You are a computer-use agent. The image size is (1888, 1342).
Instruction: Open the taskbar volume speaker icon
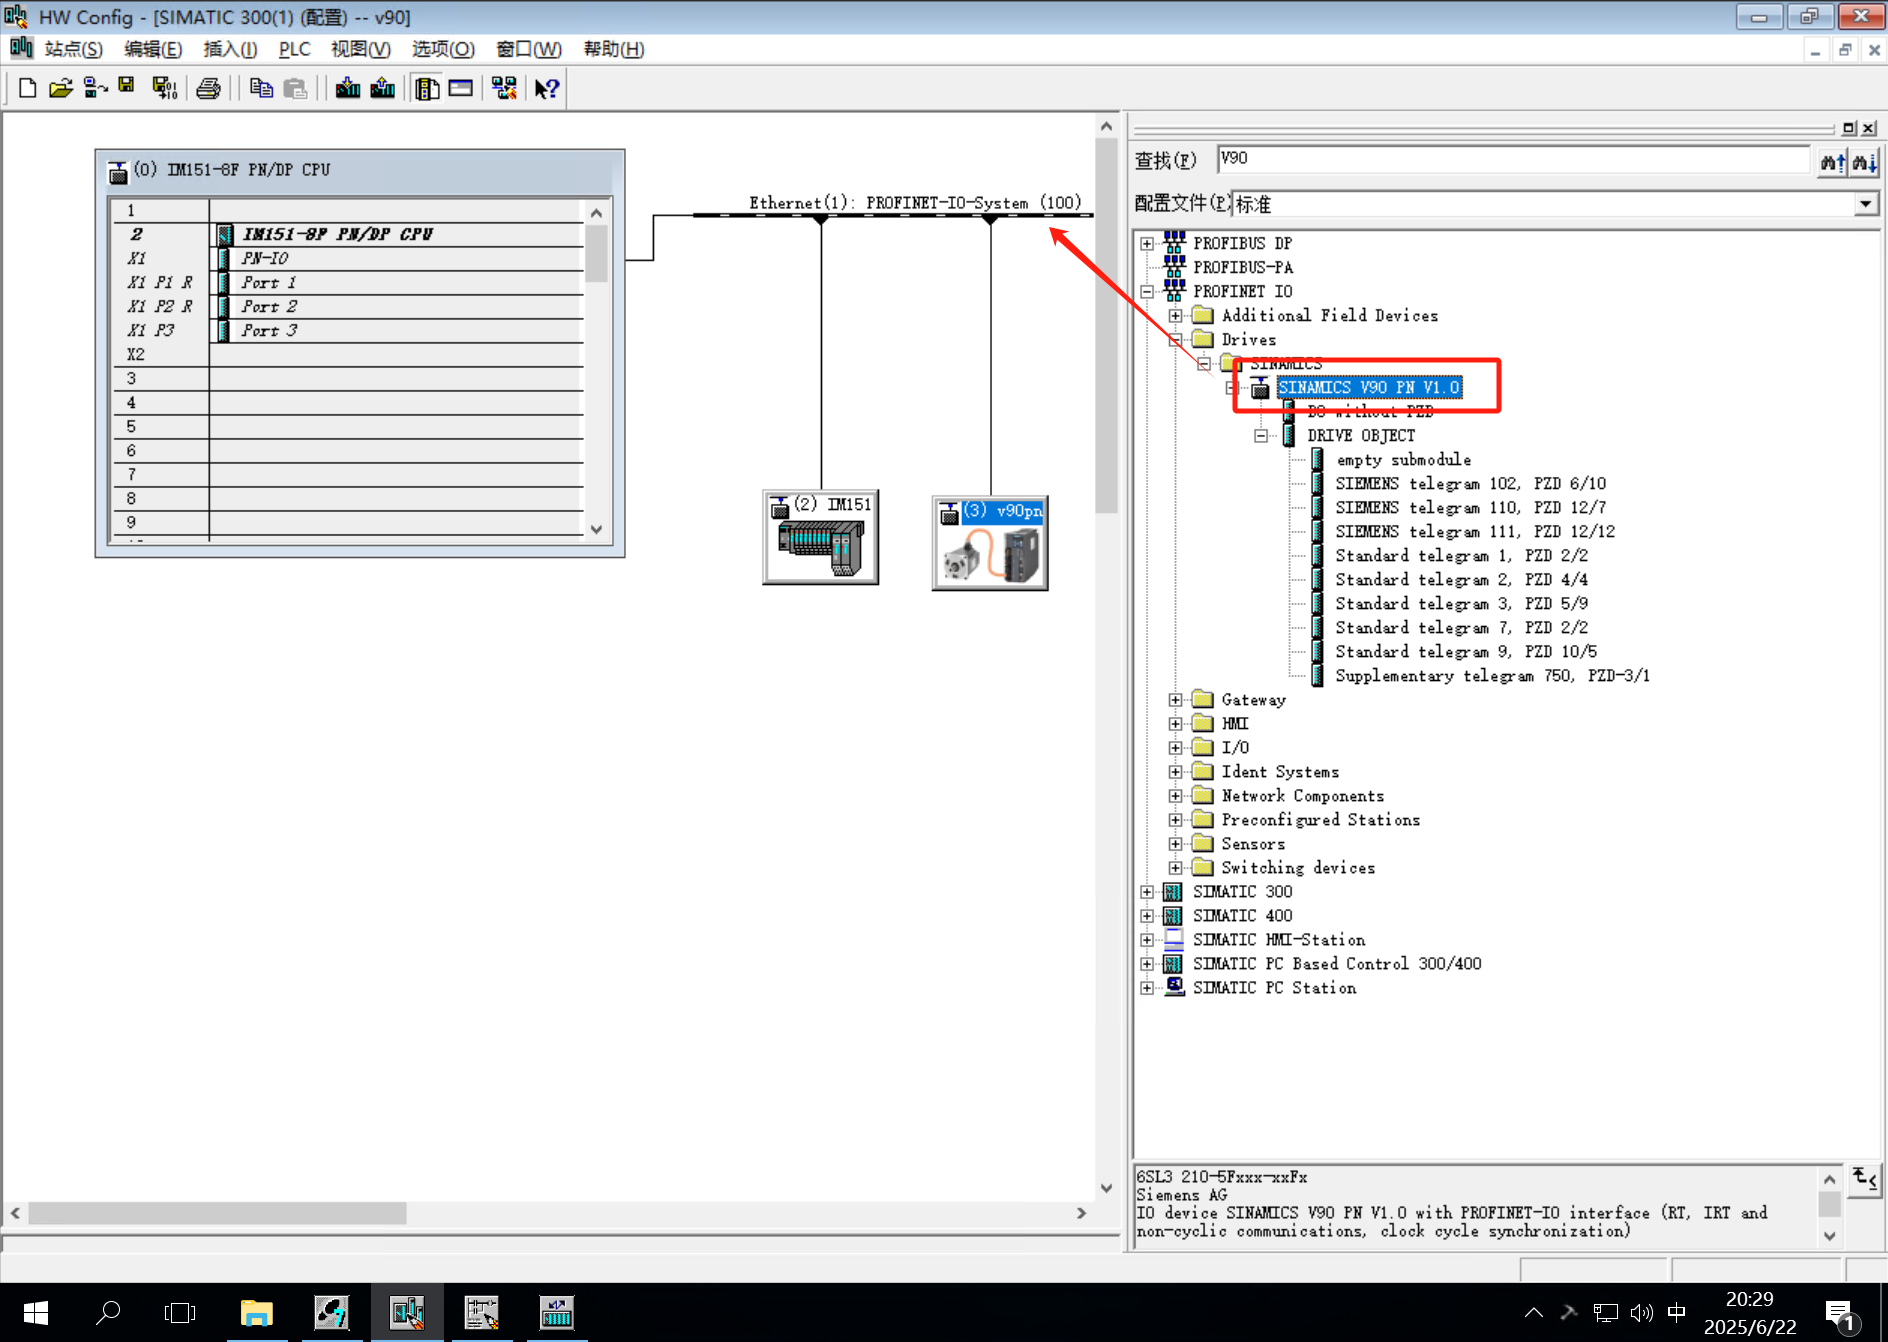(1641, 1312)
